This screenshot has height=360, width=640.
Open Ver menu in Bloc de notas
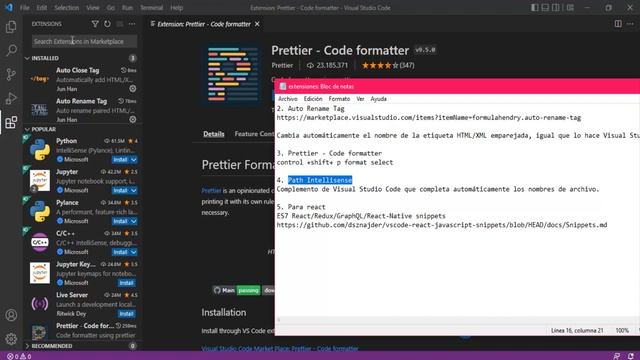(x=360, y=99)
